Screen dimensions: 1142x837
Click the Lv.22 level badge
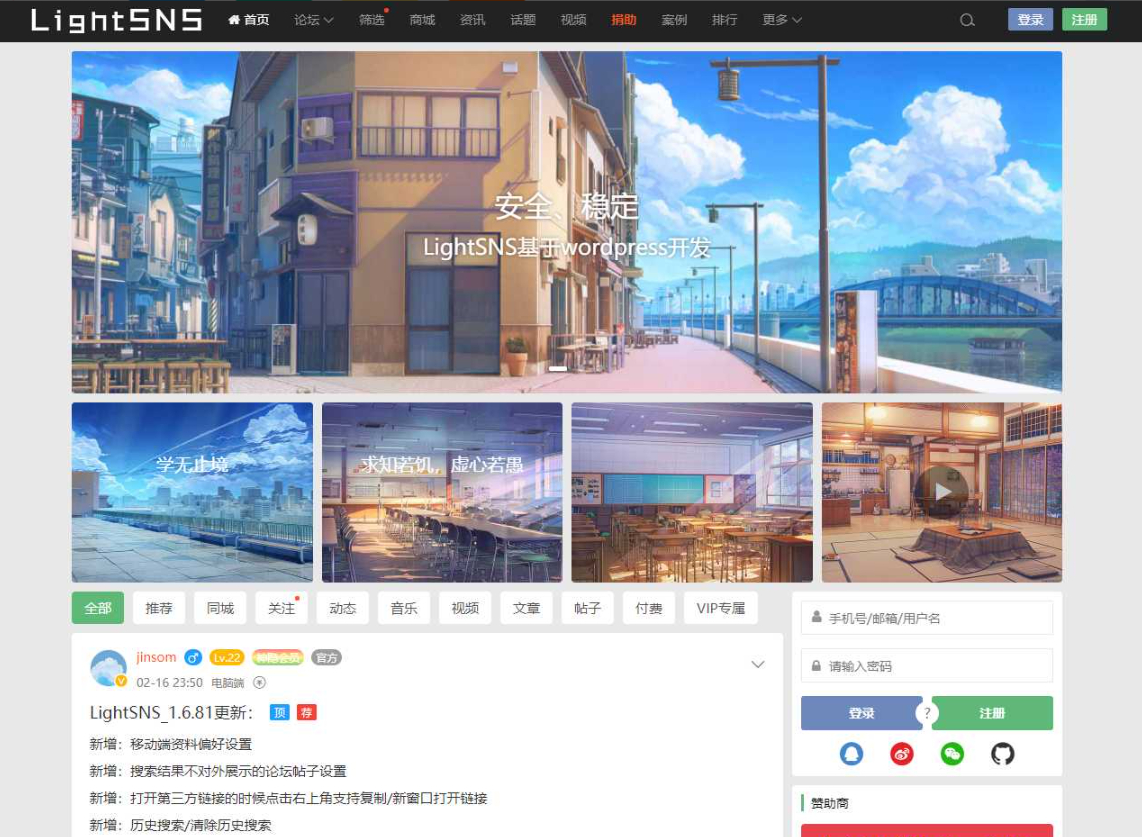point(227,658)
